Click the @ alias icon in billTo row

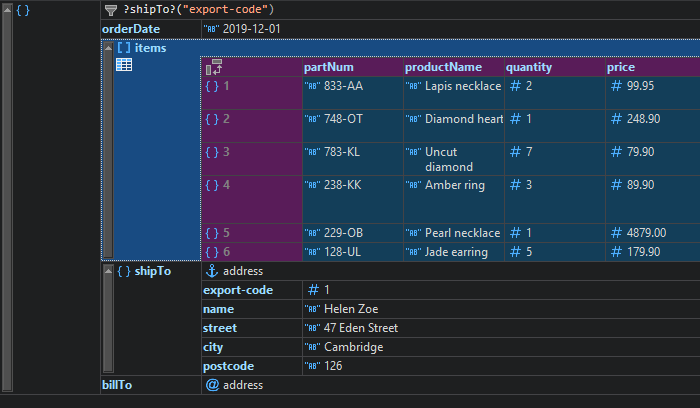coord(211,385)
